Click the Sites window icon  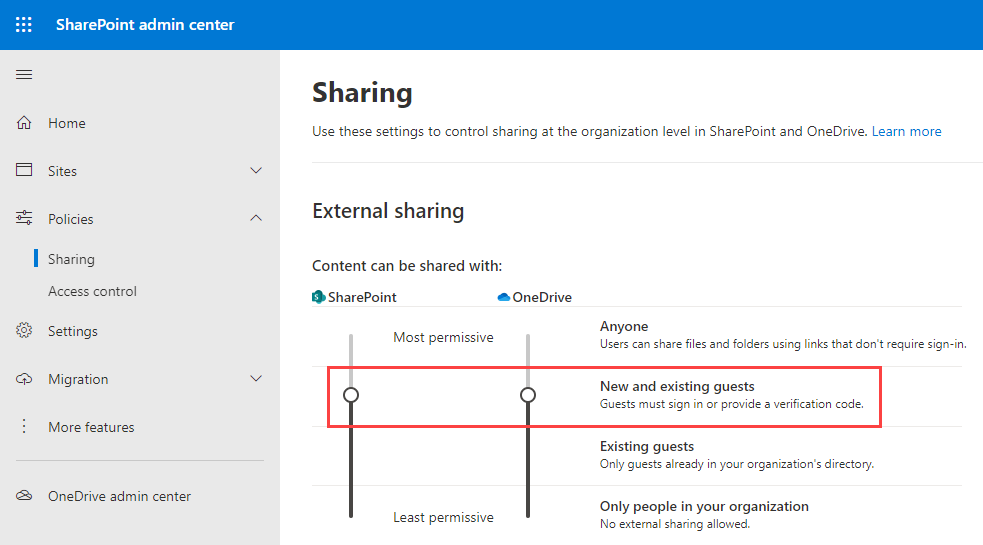(x=24, y=170)
